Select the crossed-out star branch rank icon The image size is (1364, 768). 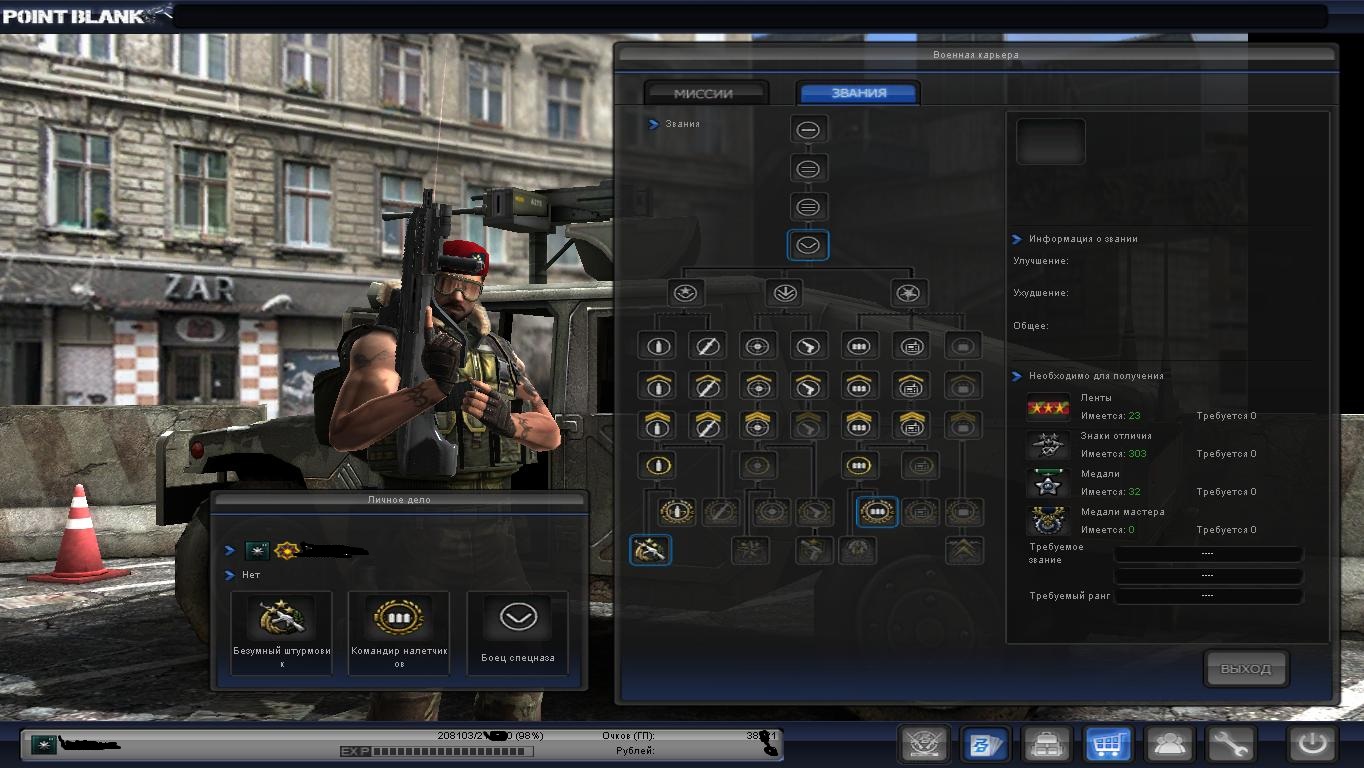(x=909, y=293)
